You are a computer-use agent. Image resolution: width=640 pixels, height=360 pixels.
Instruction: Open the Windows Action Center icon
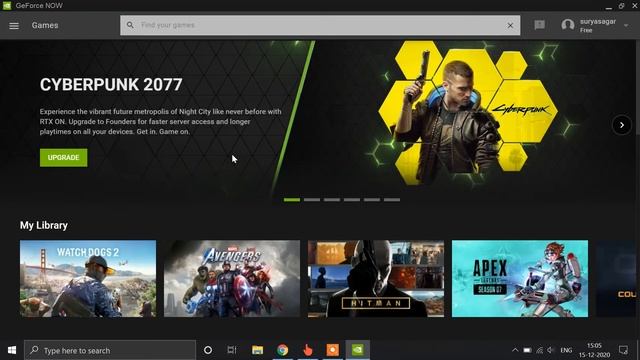(623, 350)
